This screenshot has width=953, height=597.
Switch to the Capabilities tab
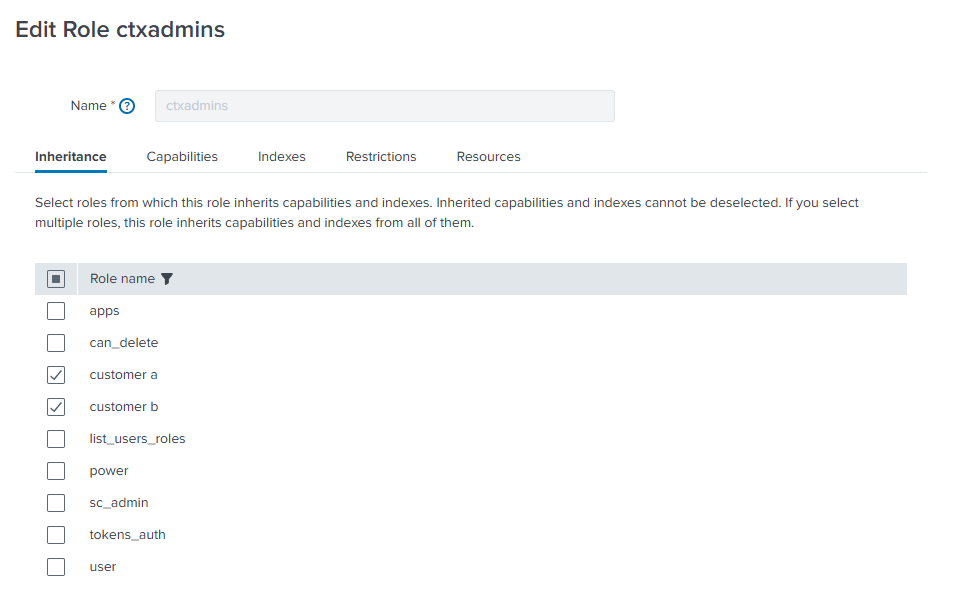click(182, 156)
